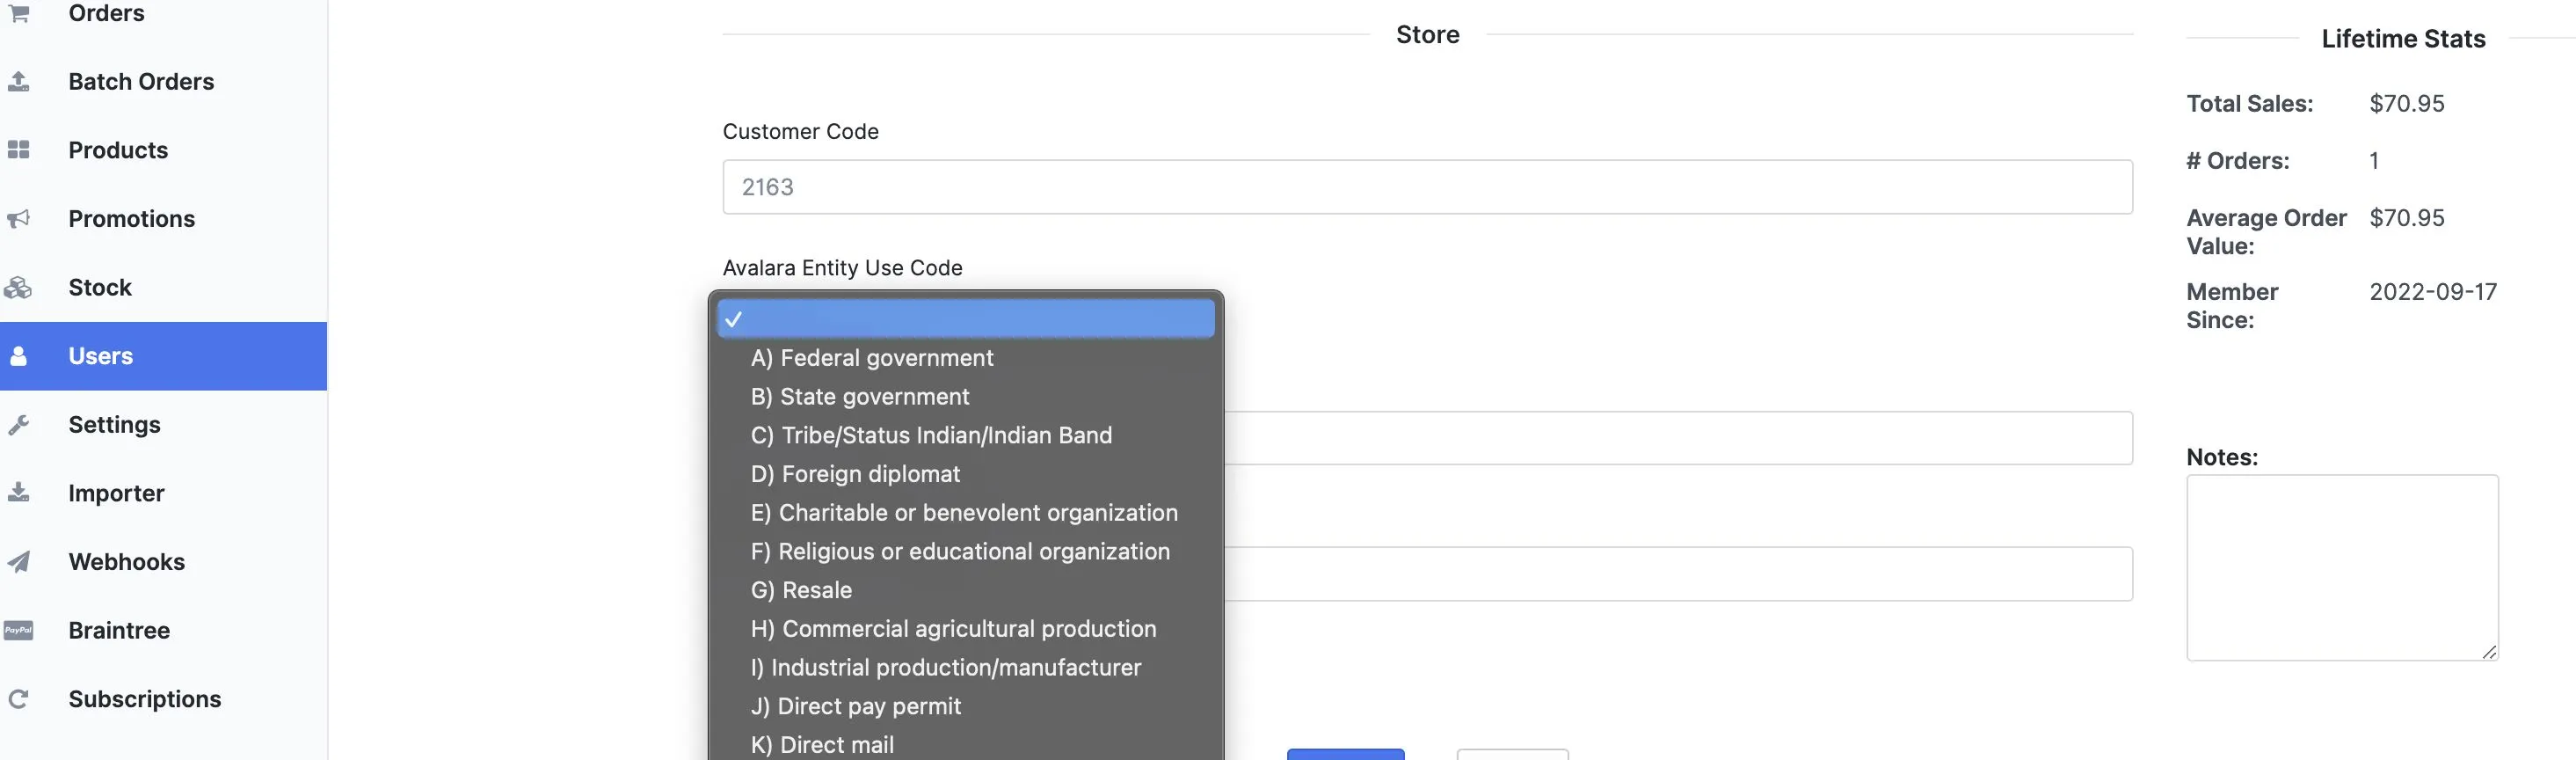
Task: Click the Customer Code input field
Action: click(x=1427, y=187)
